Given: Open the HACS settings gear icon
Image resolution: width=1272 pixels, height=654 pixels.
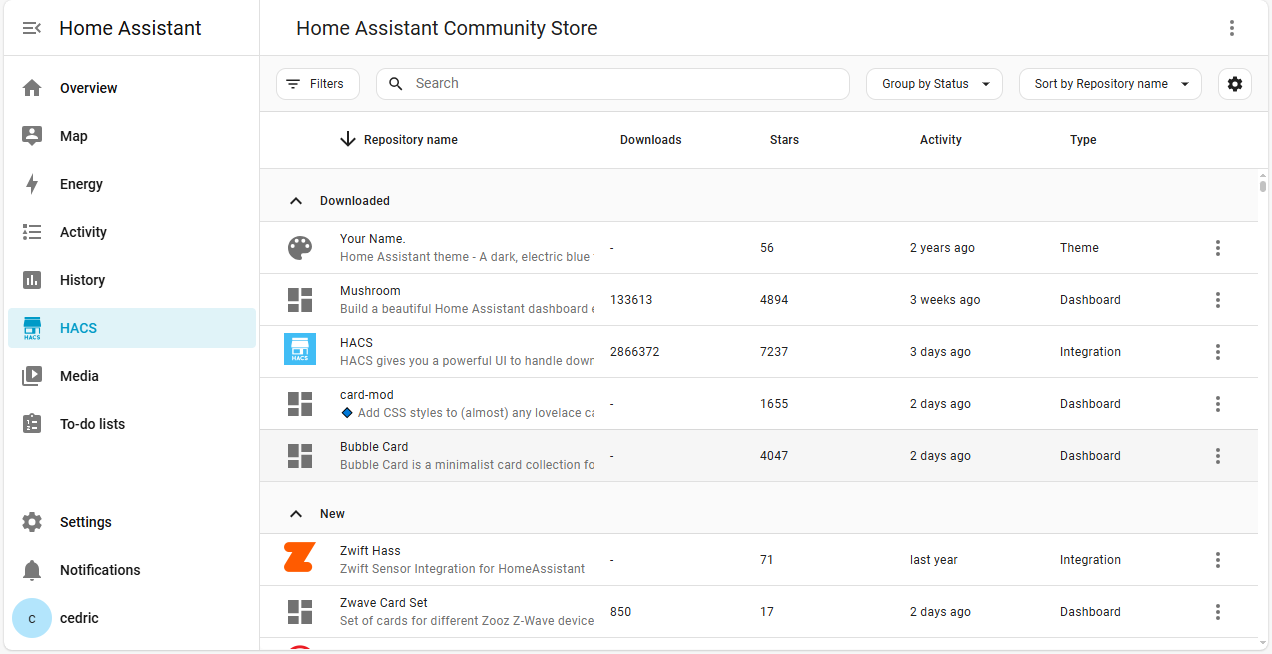Looking at the screenshot, I should [x=1234, y=84].
